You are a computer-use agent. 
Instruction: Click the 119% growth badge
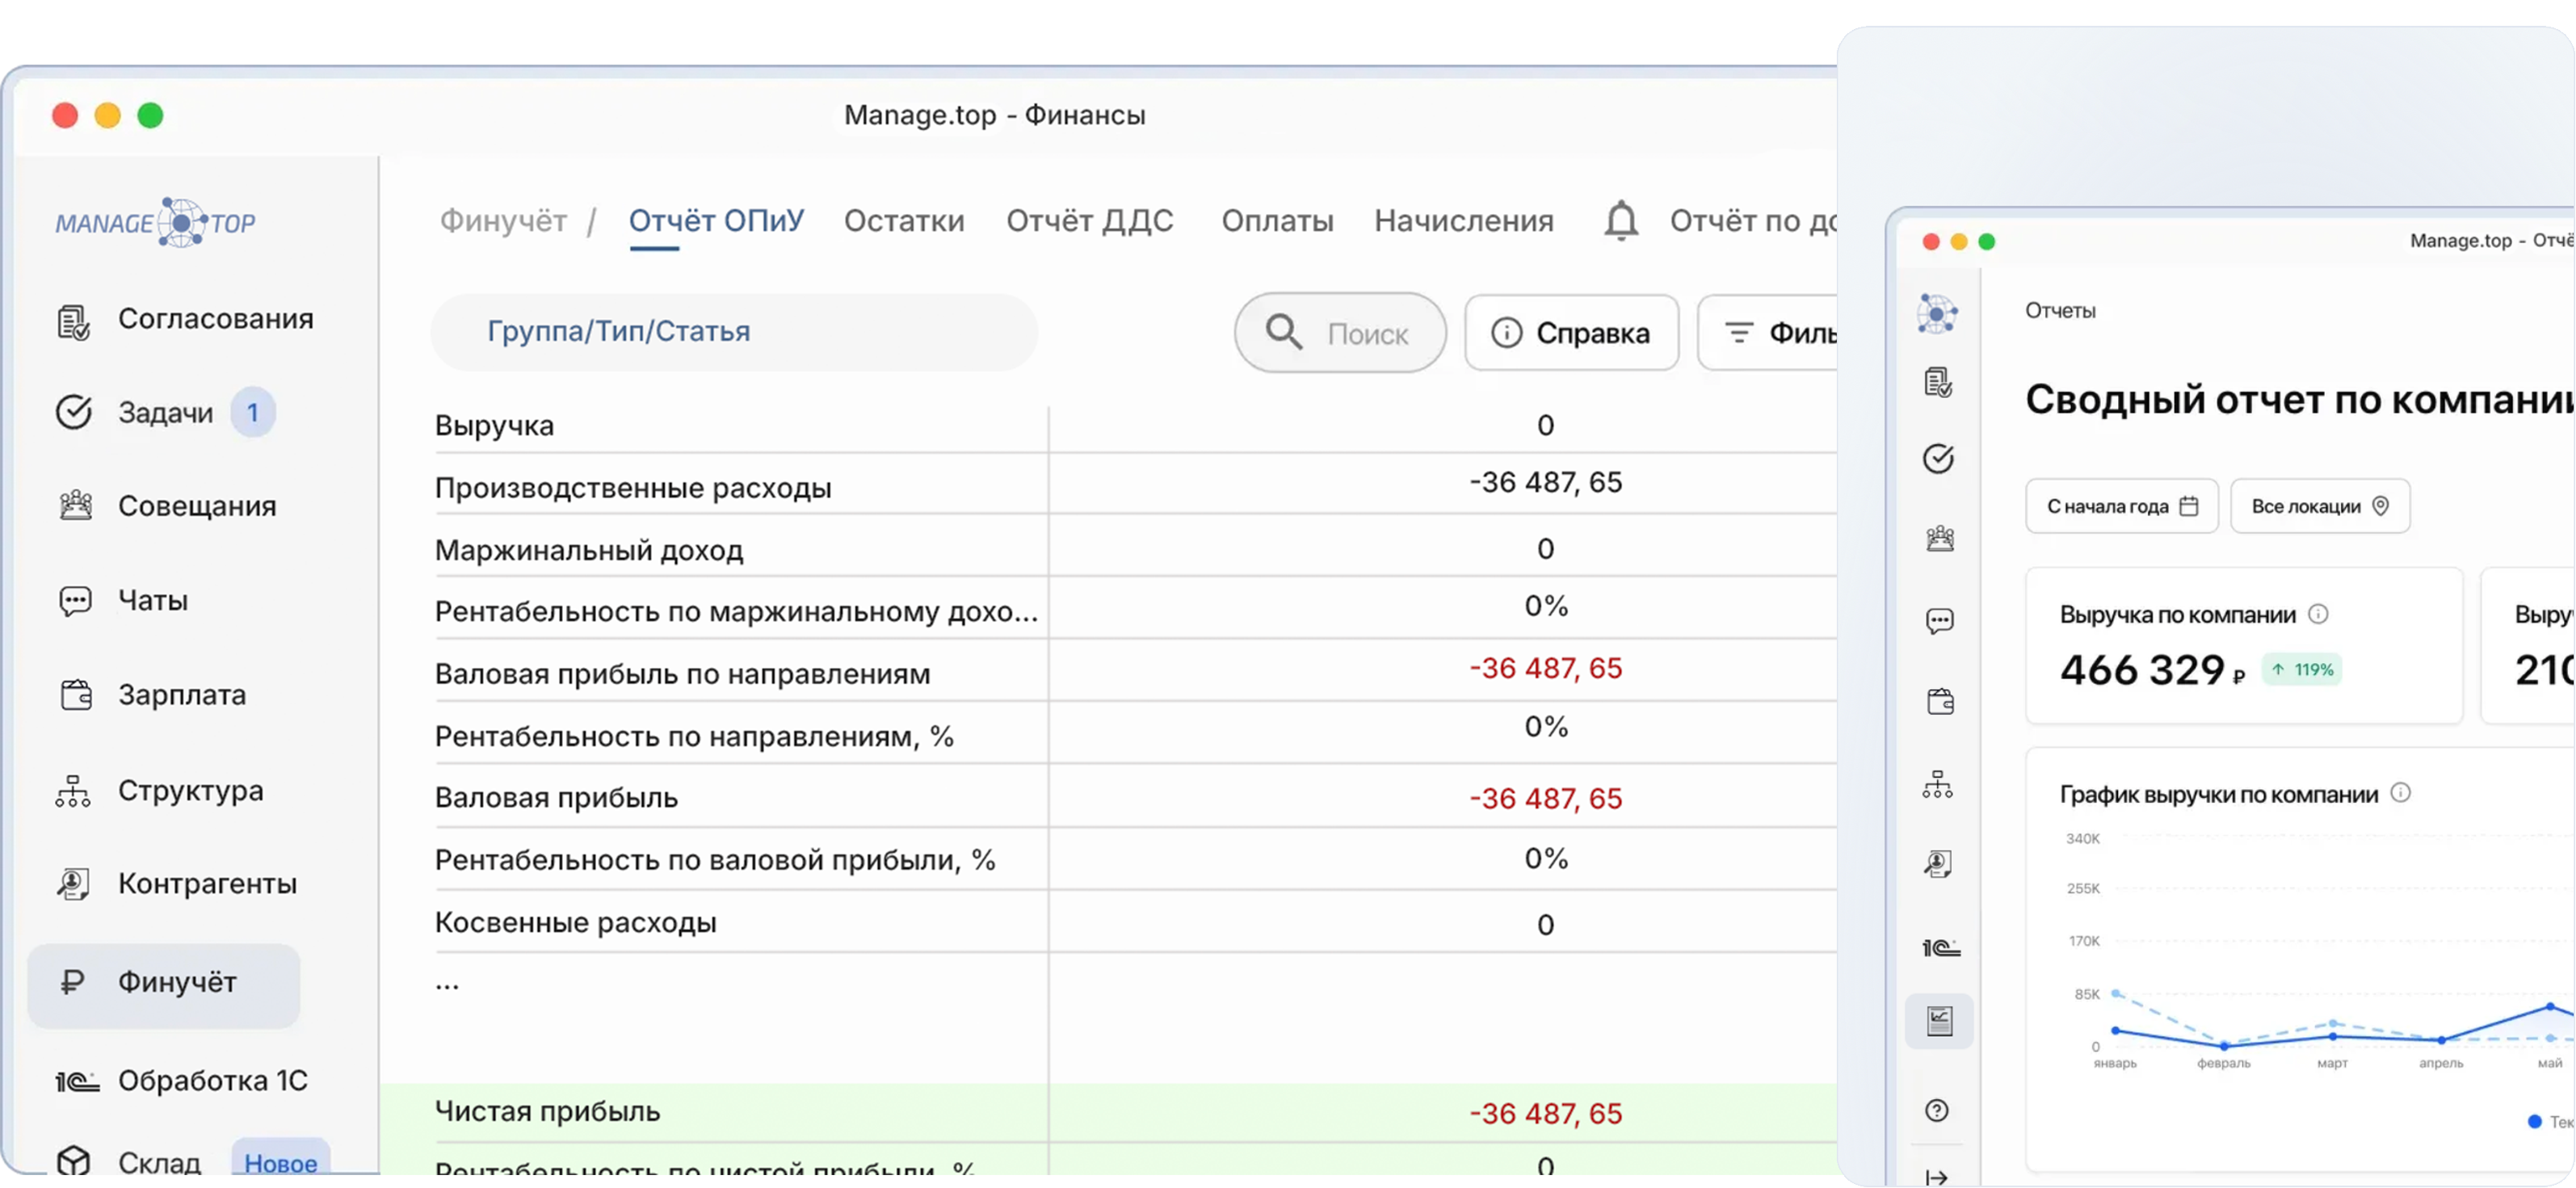click(2301, 669)
